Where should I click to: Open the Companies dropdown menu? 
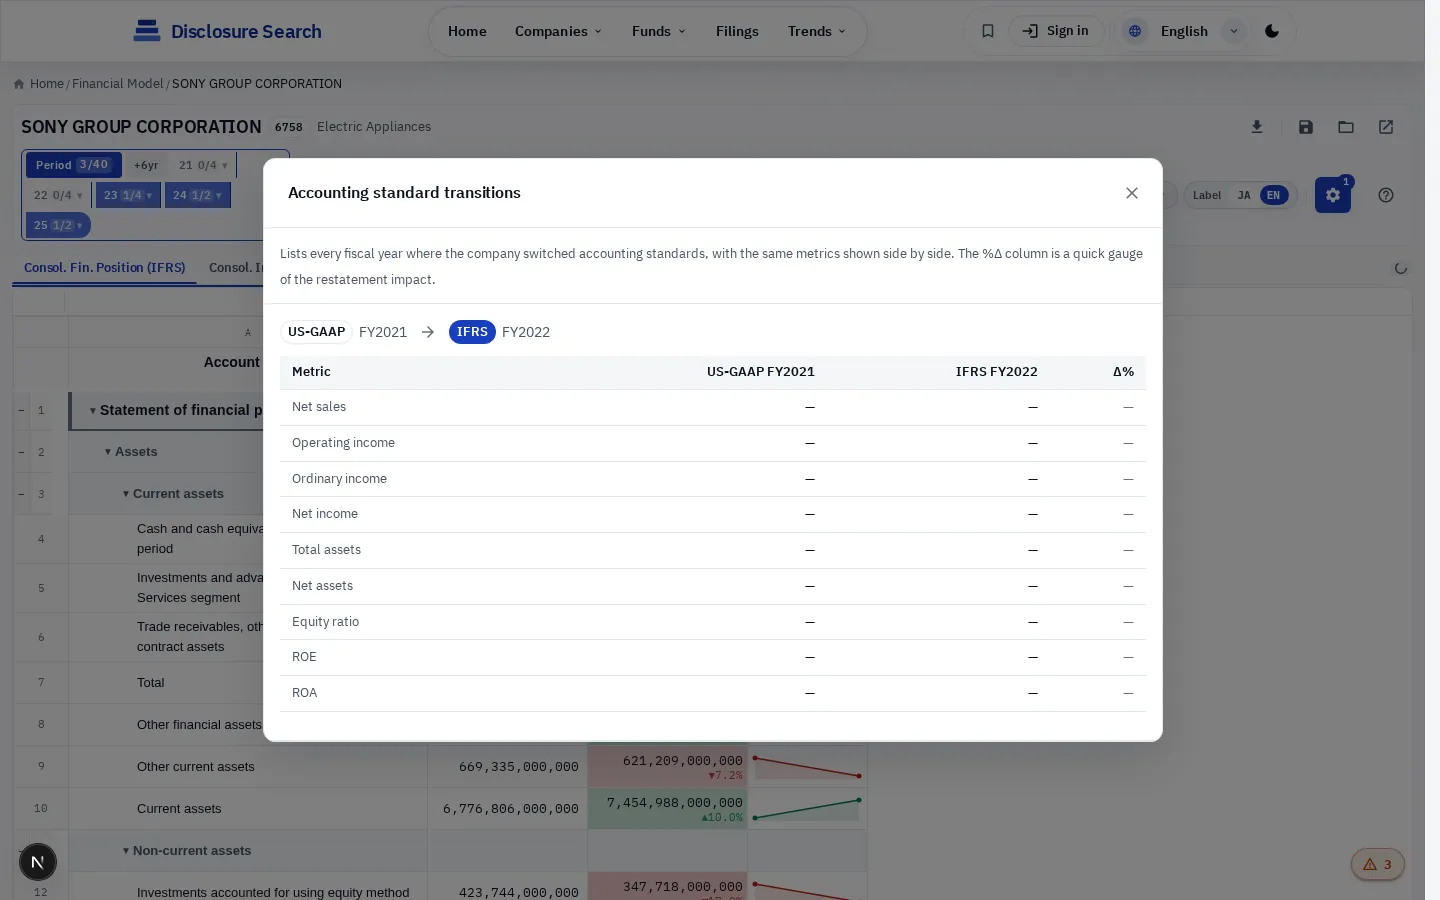[x=559, y=31]
